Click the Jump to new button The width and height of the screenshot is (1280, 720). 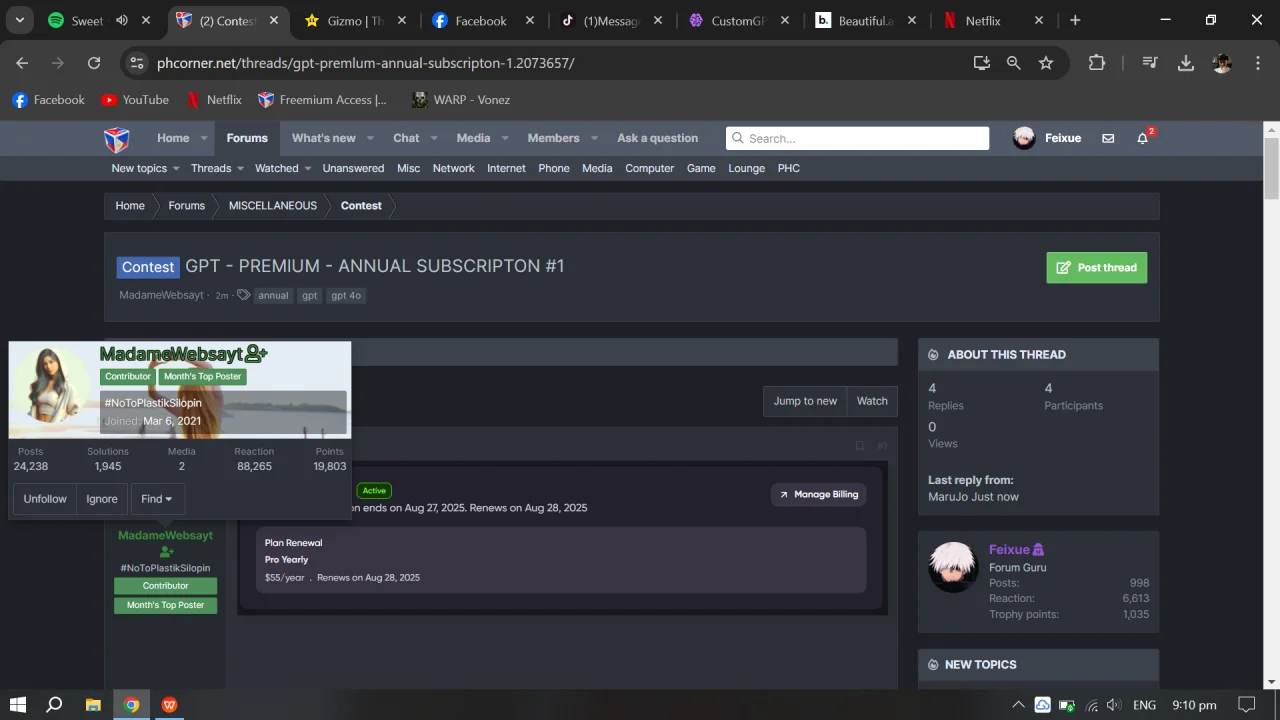tap(805, 401)
